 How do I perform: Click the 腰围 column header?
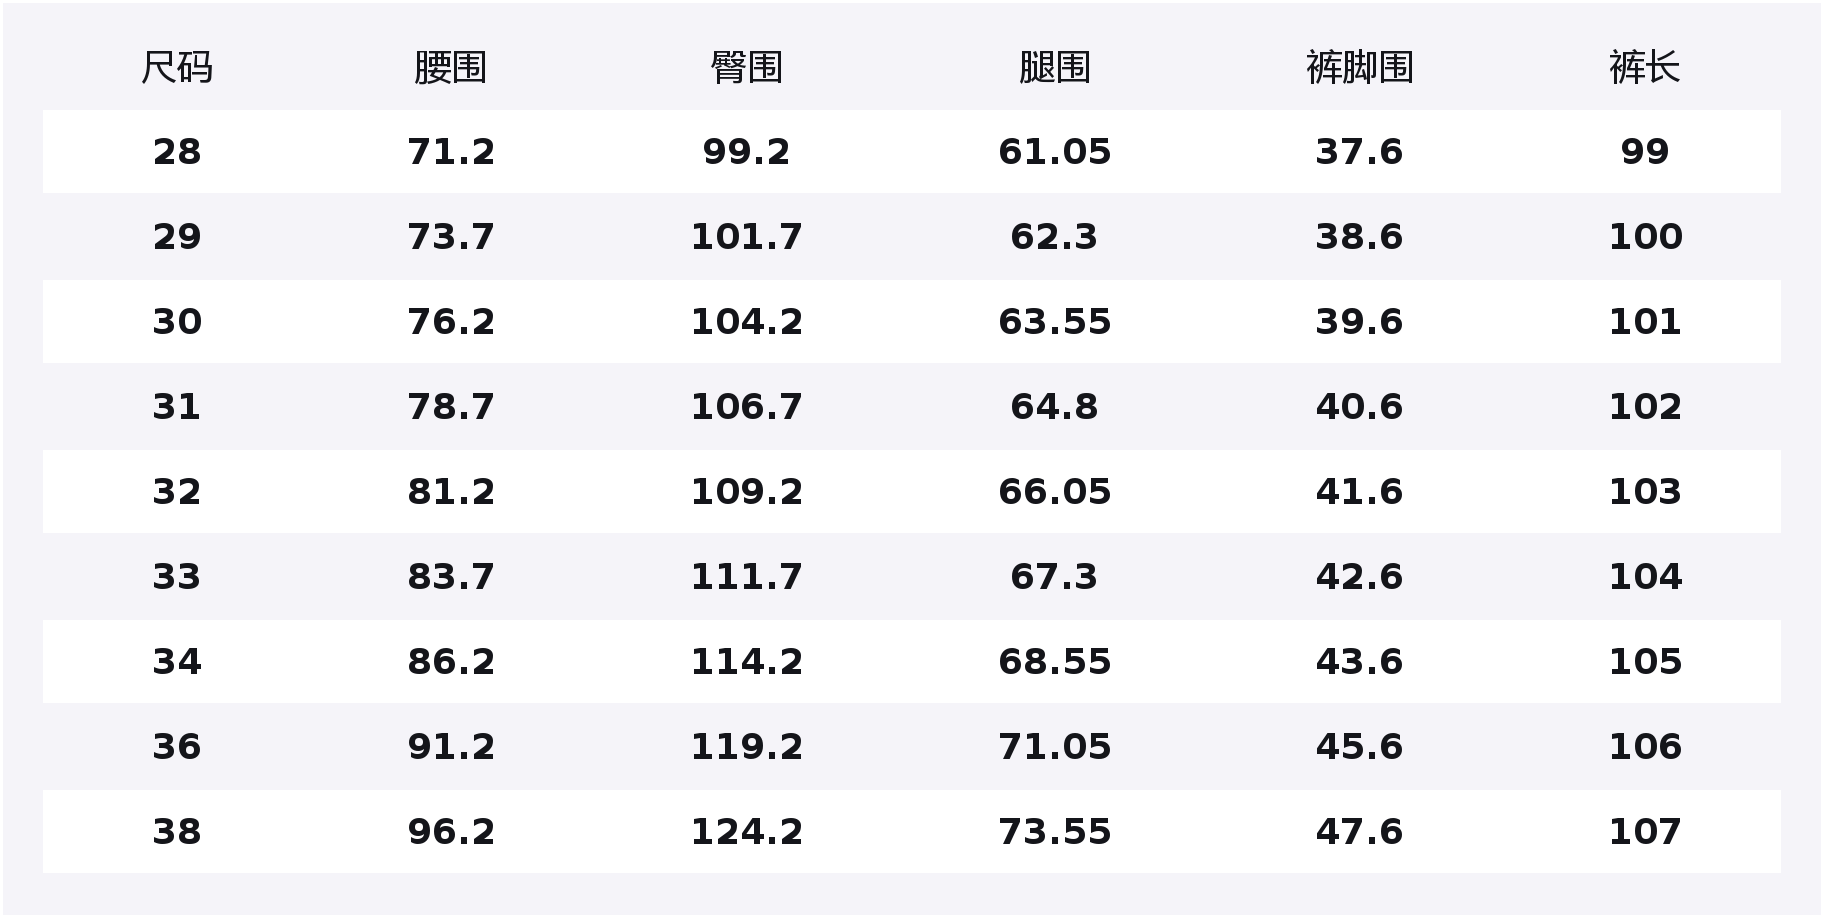pos(451,68)
